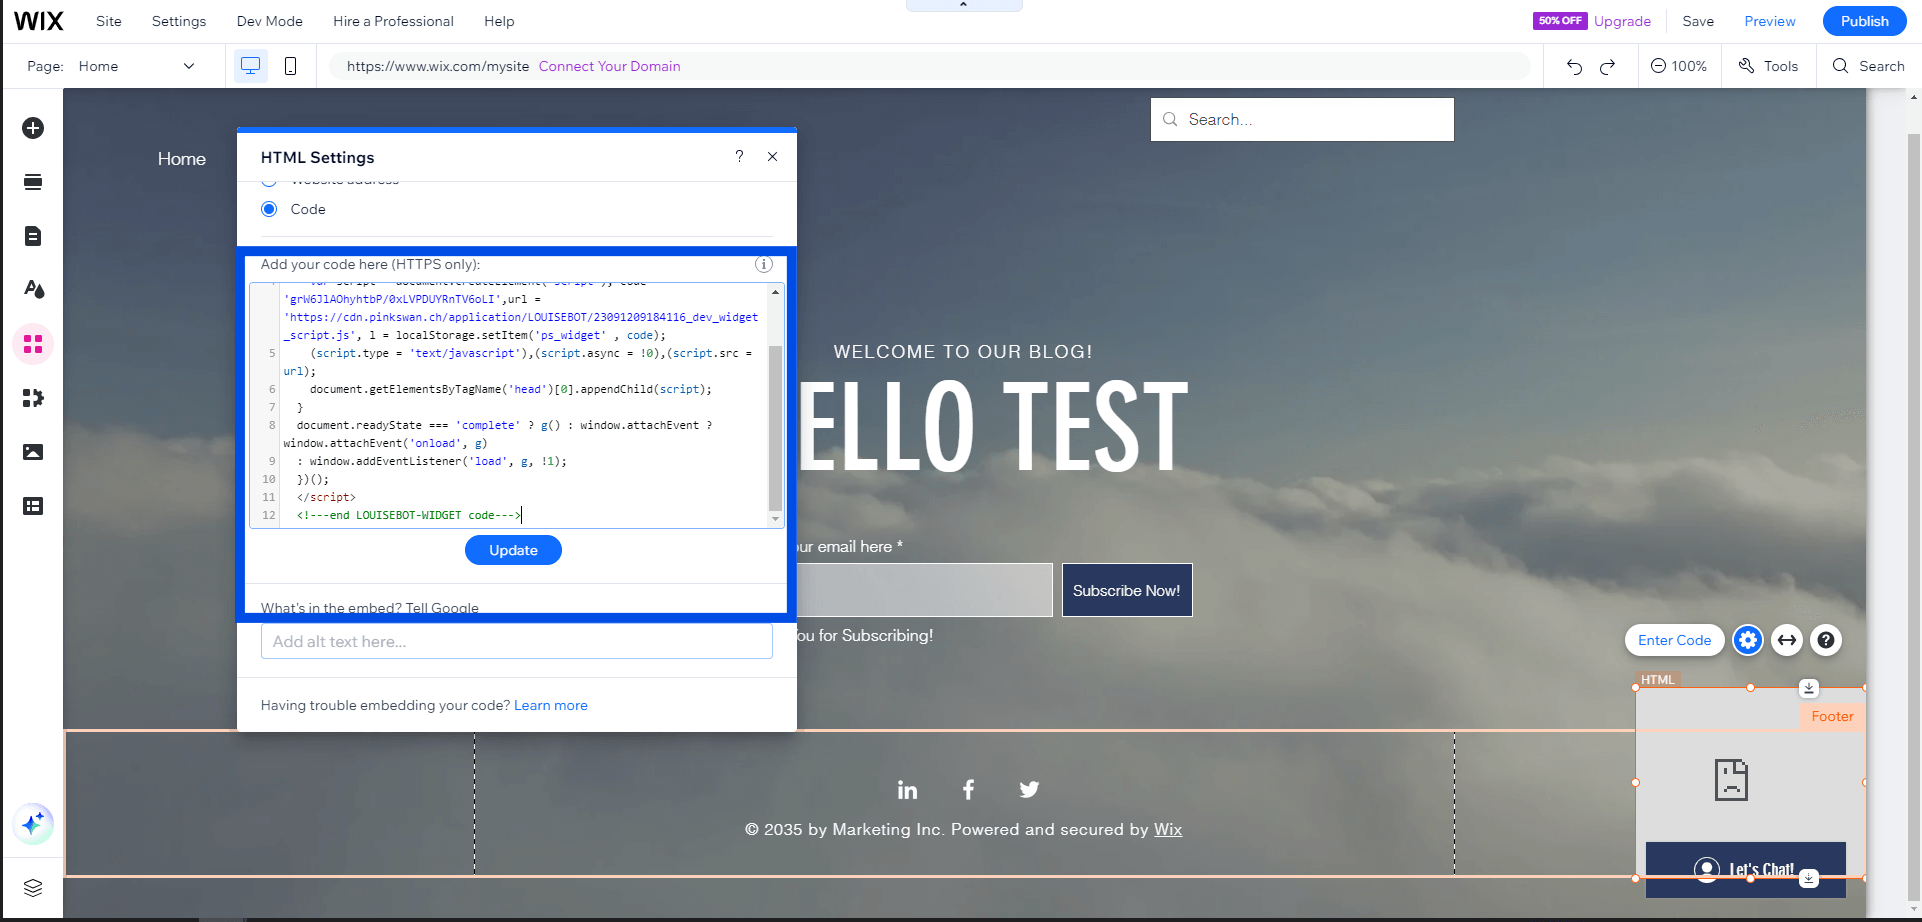Screen dimensions: 1922x922
Task: Click the Enter Code button
Action: click(1675, 640)
